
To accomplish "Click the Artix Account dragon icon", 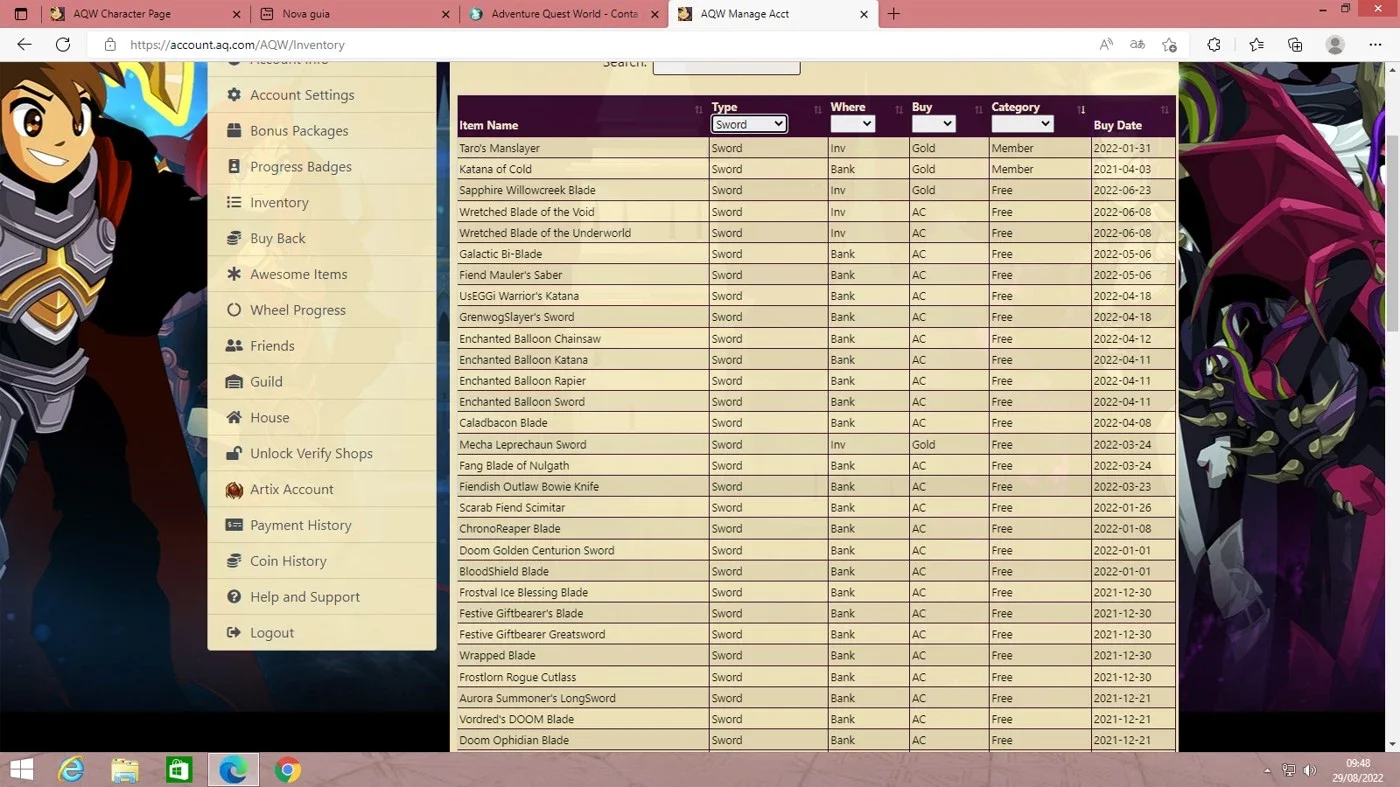I will point(234,489).
